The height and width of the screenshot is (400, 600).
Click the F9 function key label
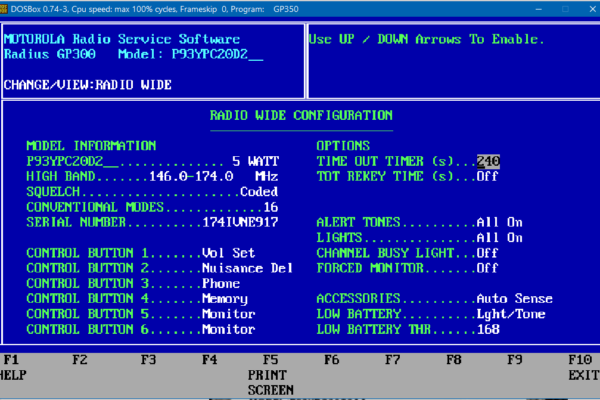pos(515,360)
